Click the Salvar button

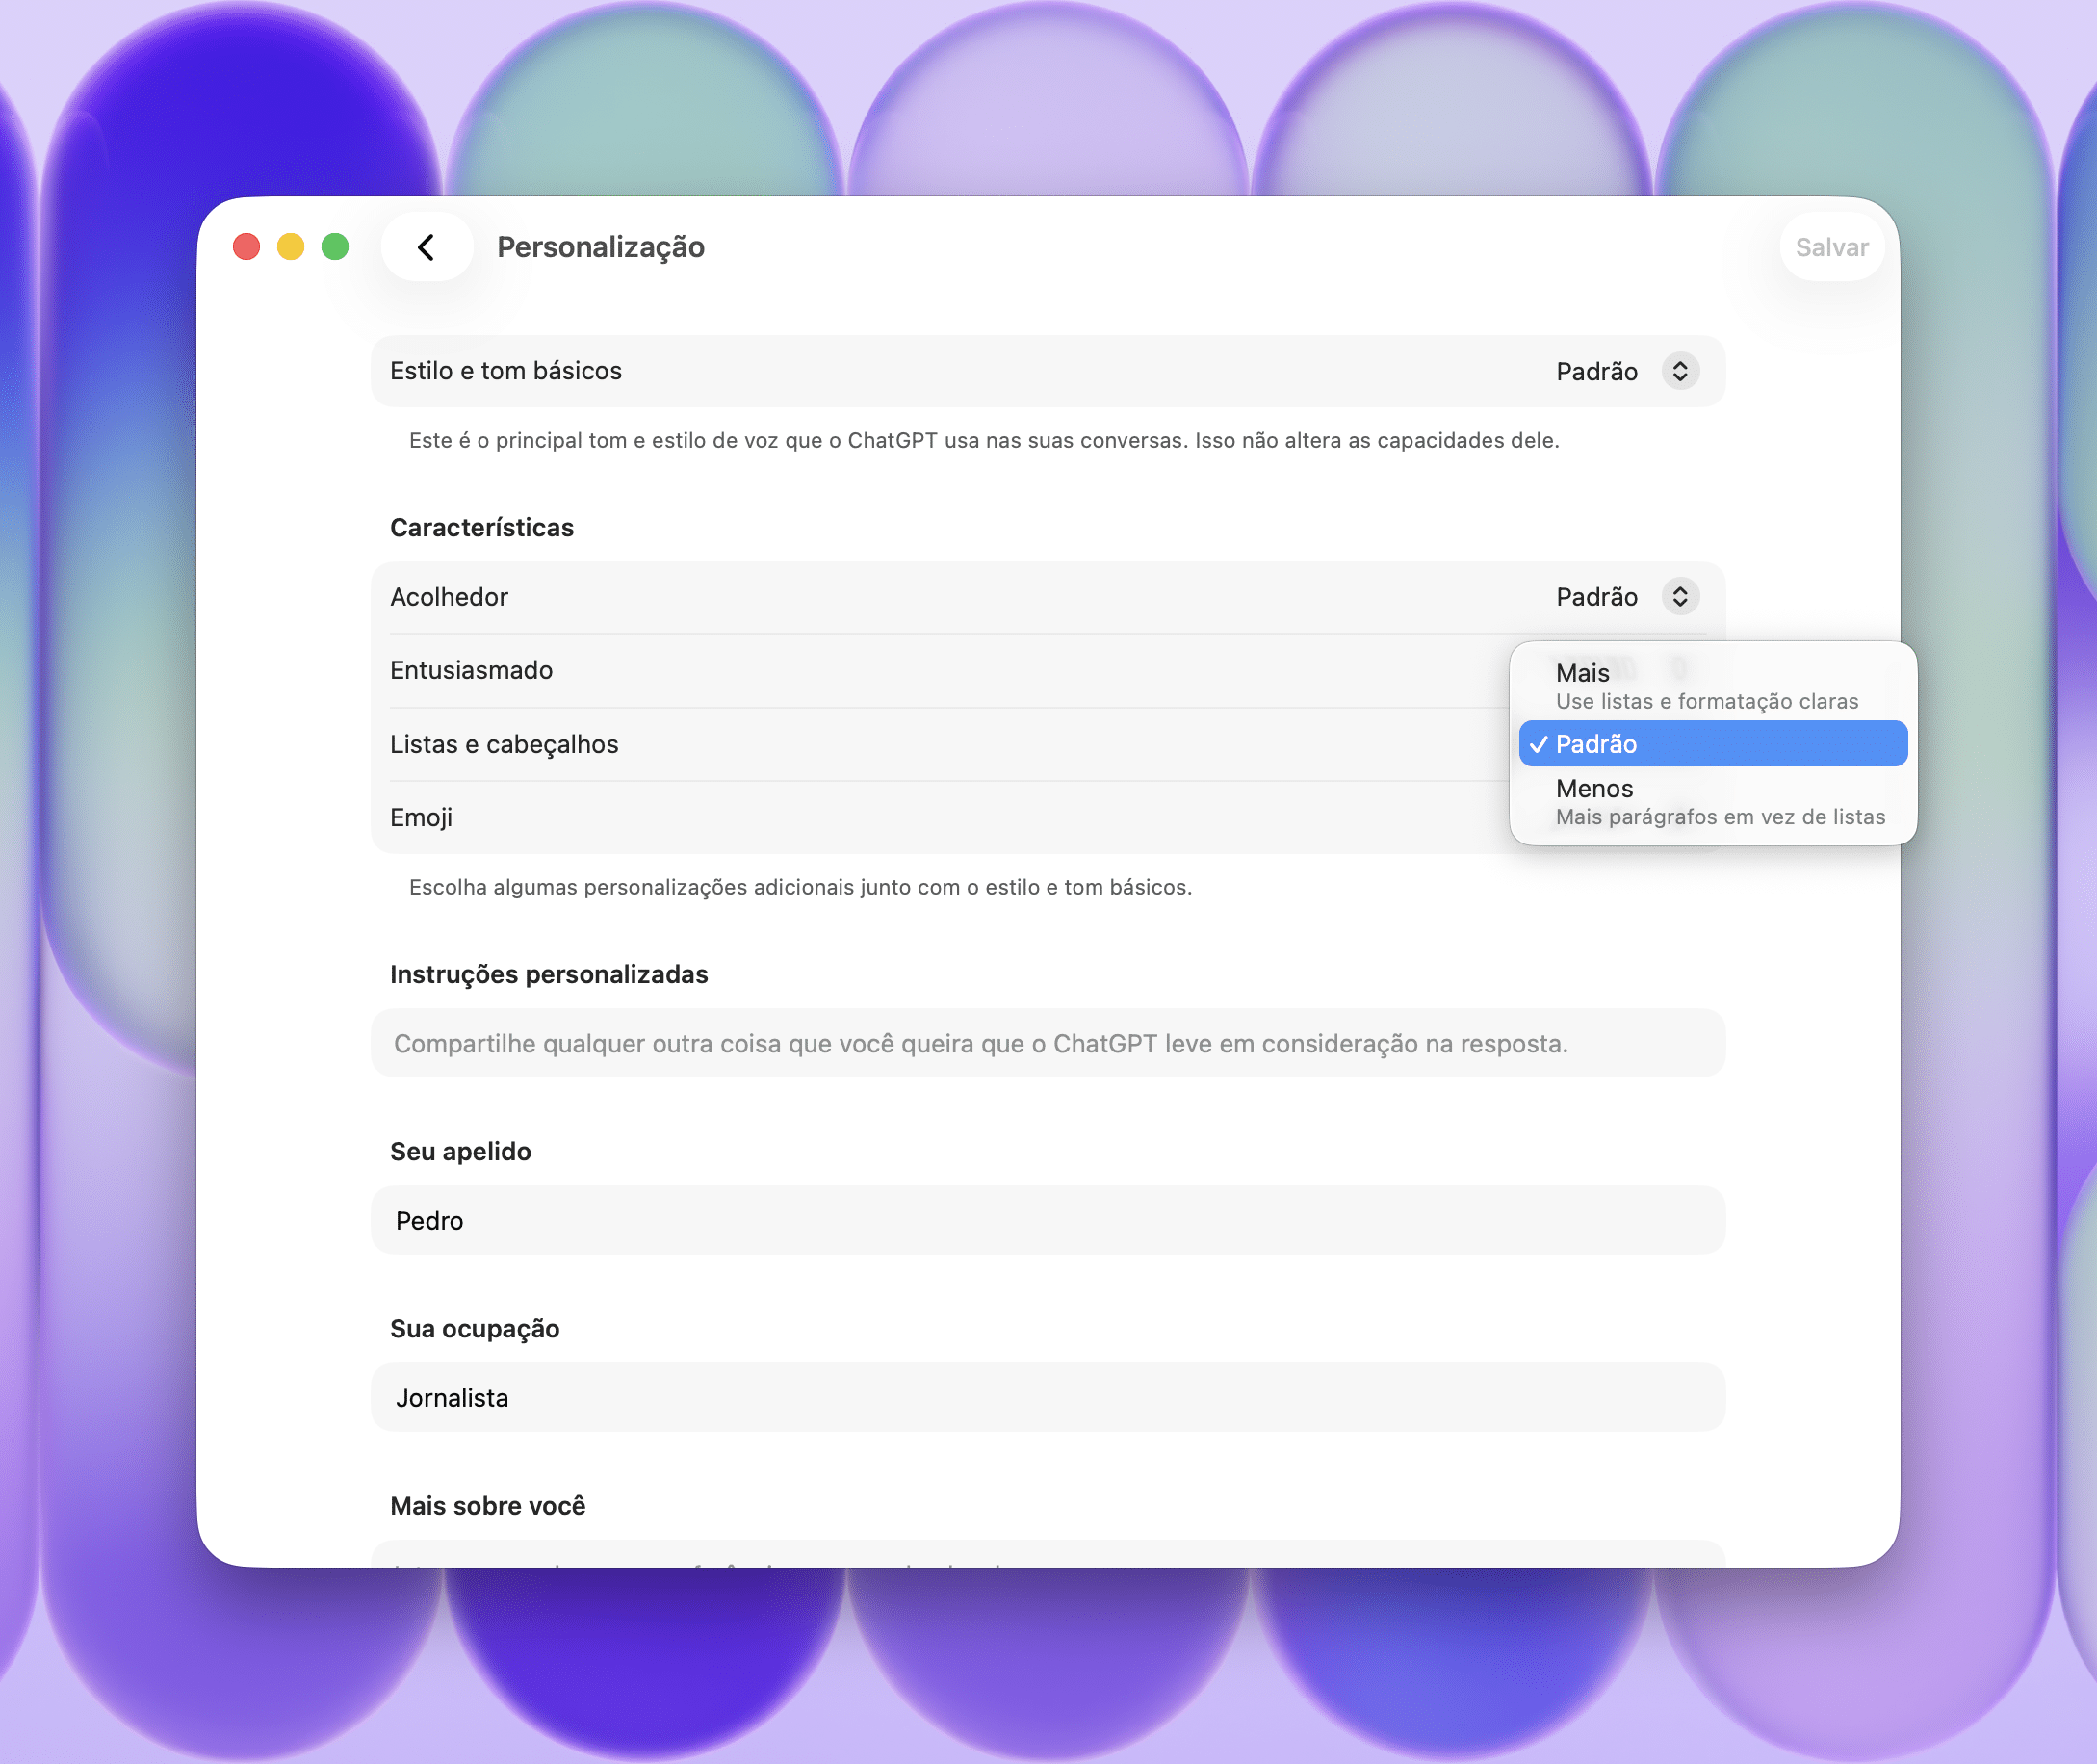pyautogui.click(x=1831, y=247)
